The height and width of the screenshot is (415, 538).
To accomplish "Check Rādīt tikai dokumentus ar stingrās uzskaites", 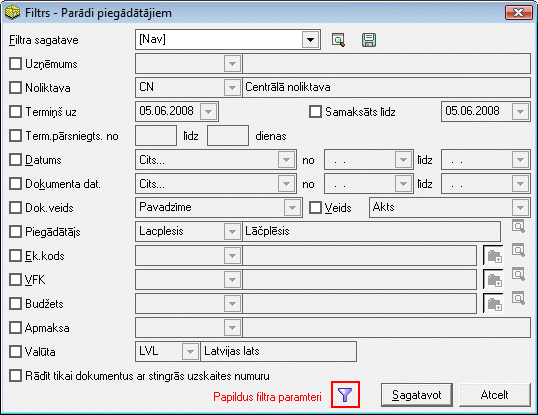I will pos(15,376).
